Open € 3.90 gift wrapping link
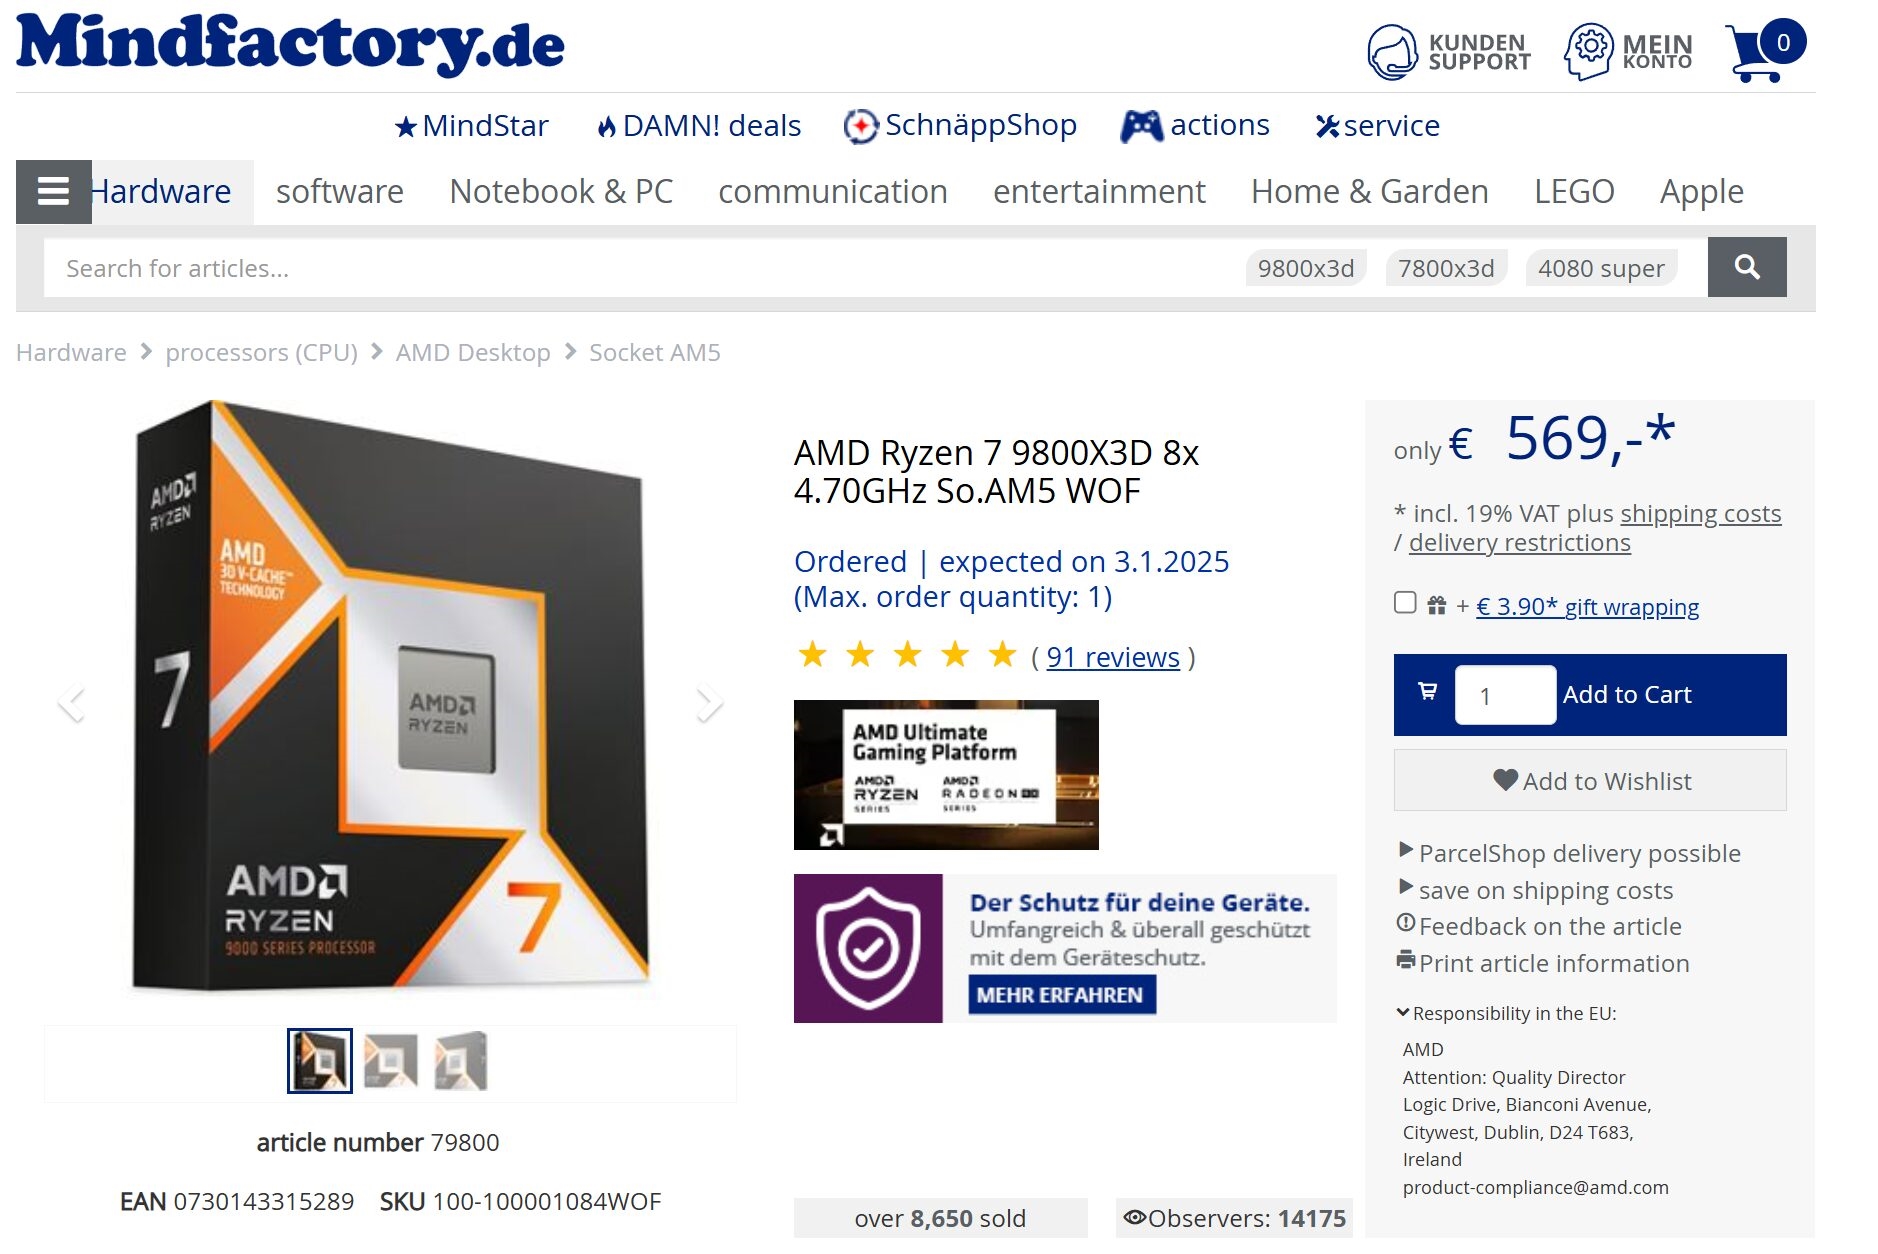 [1587, 607]
